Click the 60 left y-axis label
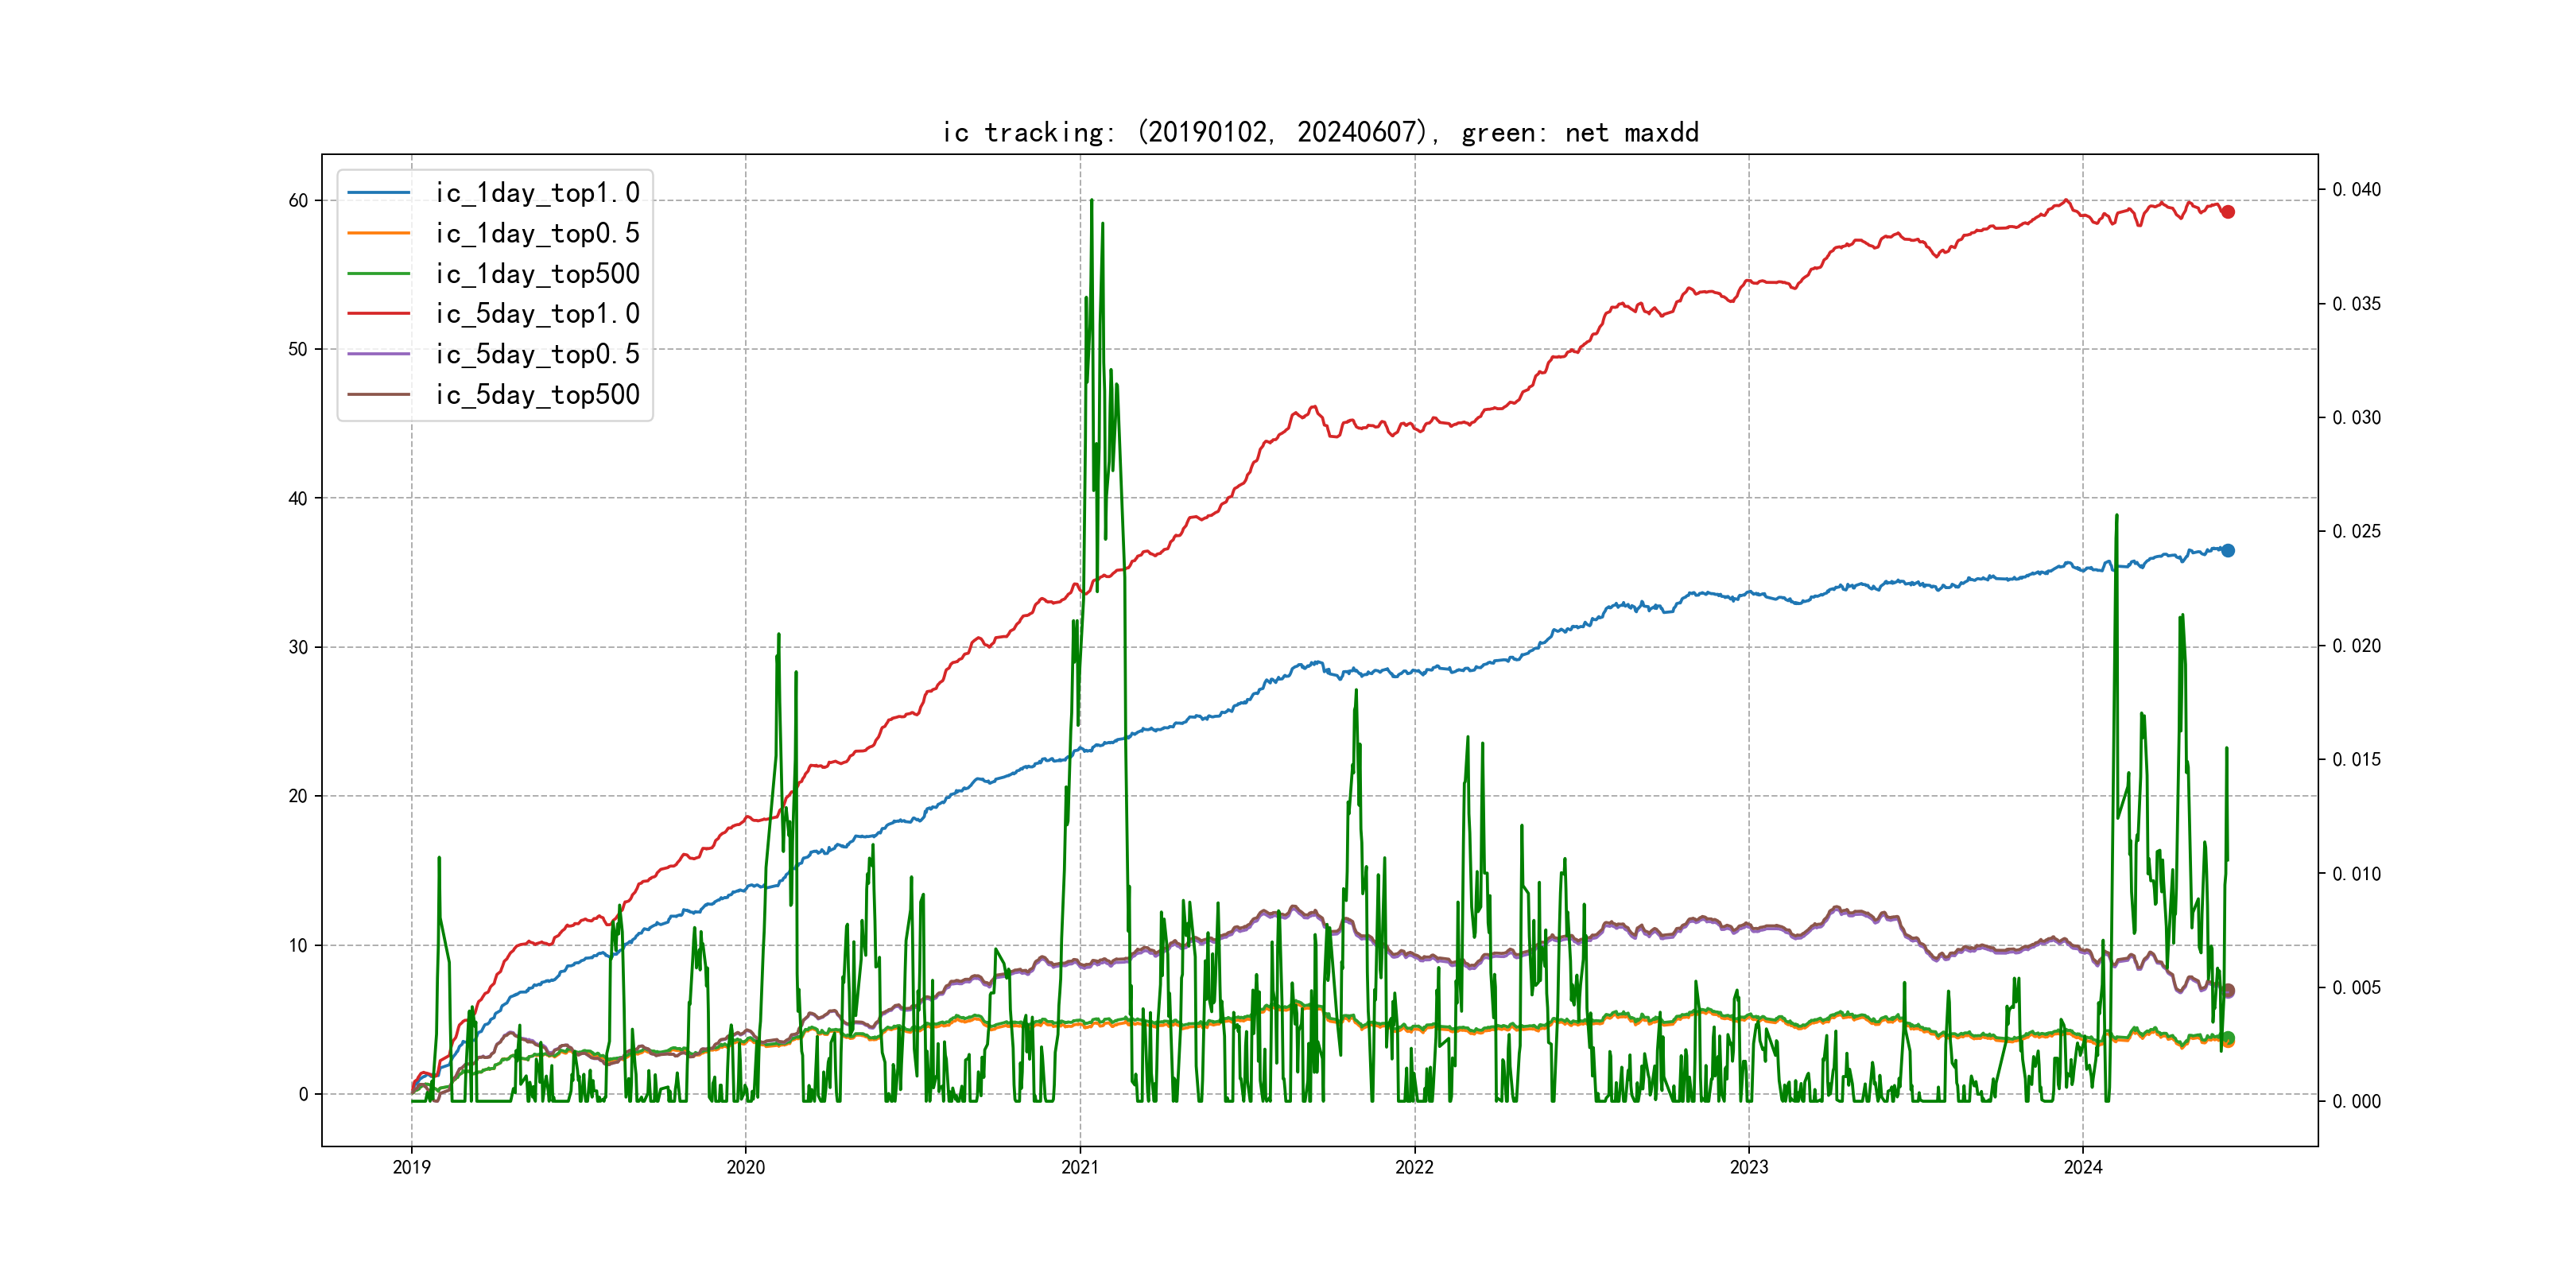 pyautogui.click(x=298, y=201)
